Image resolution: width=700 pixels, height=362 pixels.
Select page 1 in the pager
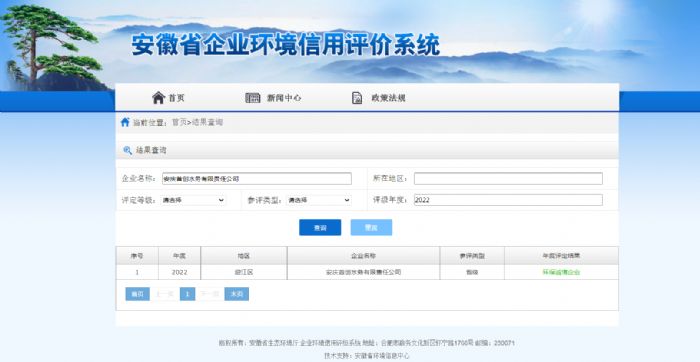point(188,294)
